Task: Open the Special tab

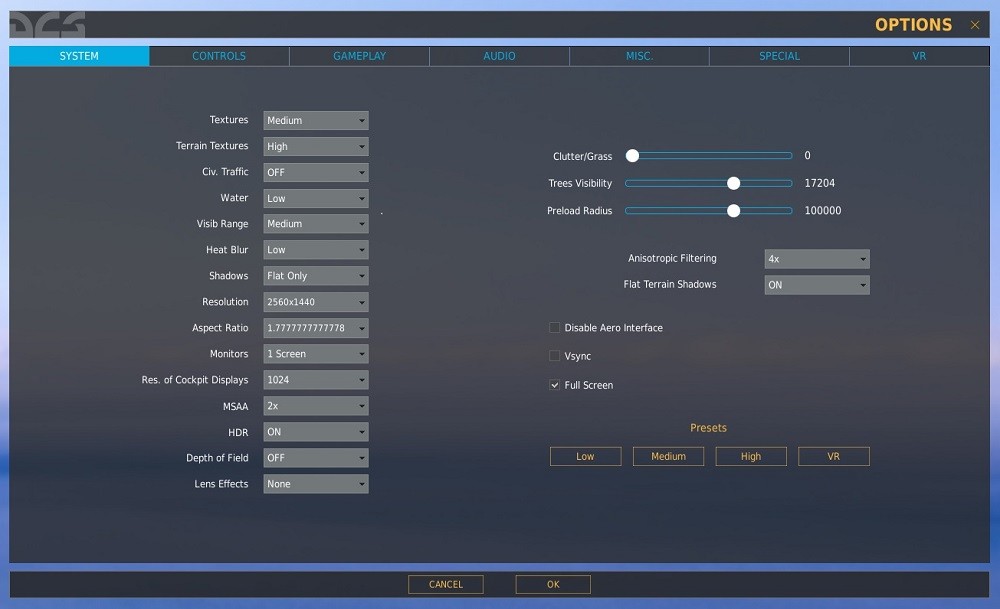Action: 779,56
